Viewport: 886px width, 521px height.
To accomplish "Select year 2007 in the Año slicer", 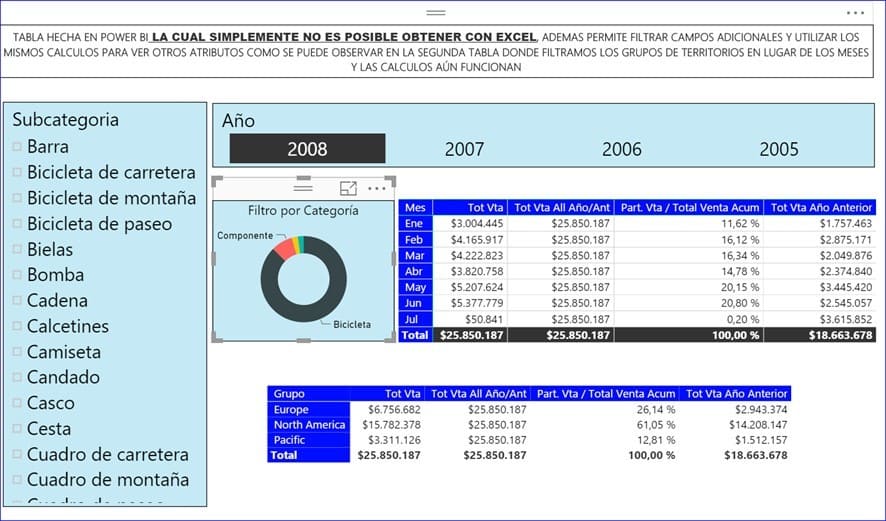I will tap(464, 149).
